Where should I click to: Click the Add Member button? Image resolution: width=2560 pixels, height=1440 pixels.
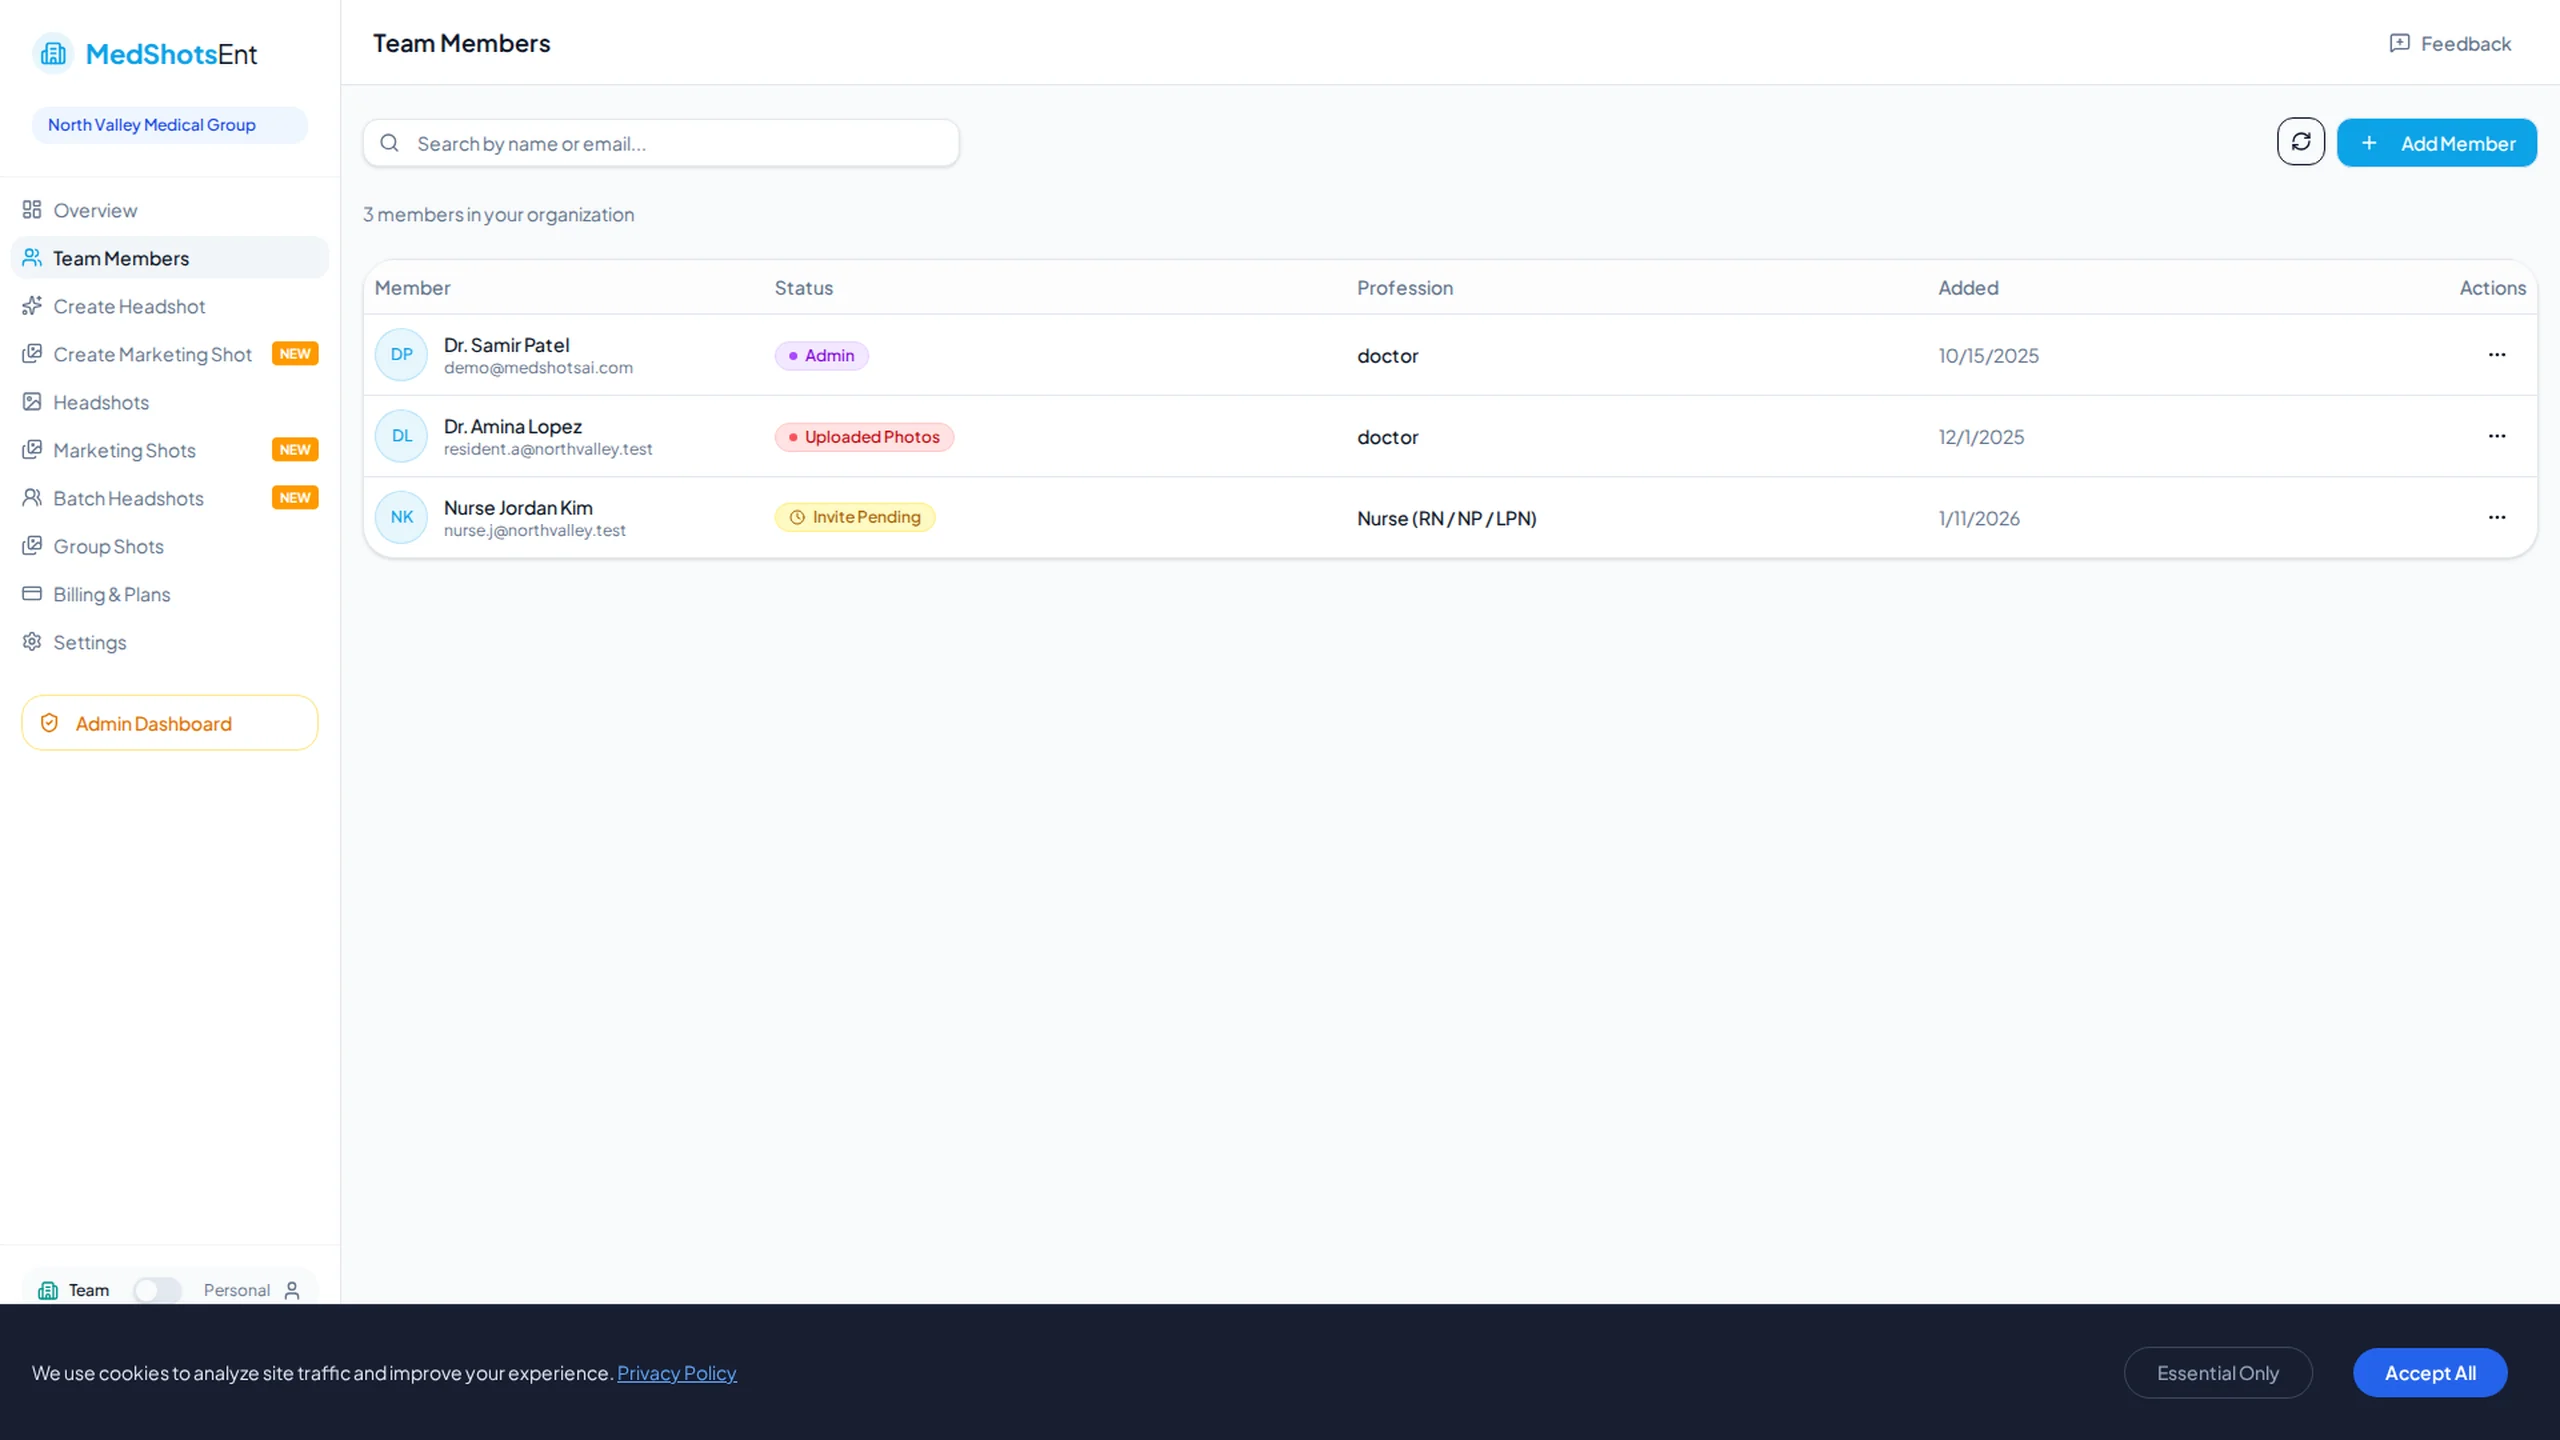(2437, 142)
